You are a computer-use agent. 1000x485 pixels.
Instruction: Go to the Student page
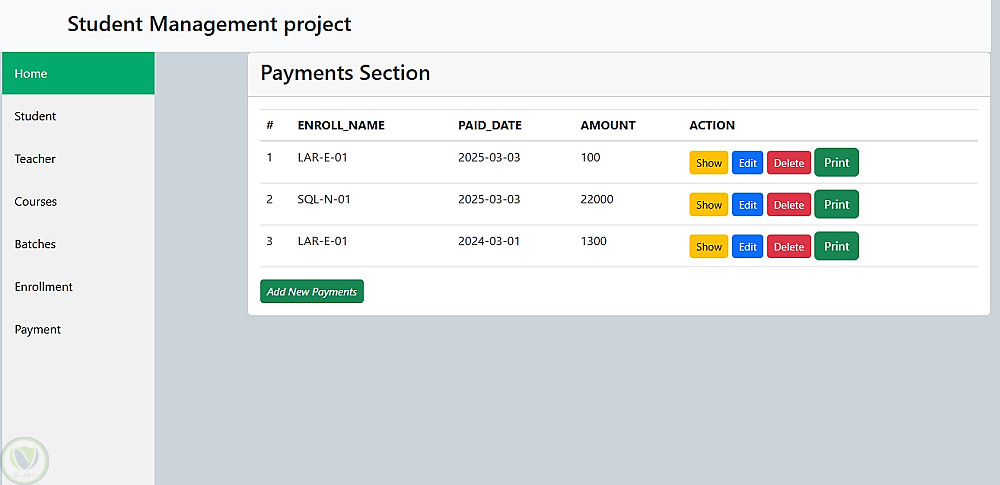[35, 116]
